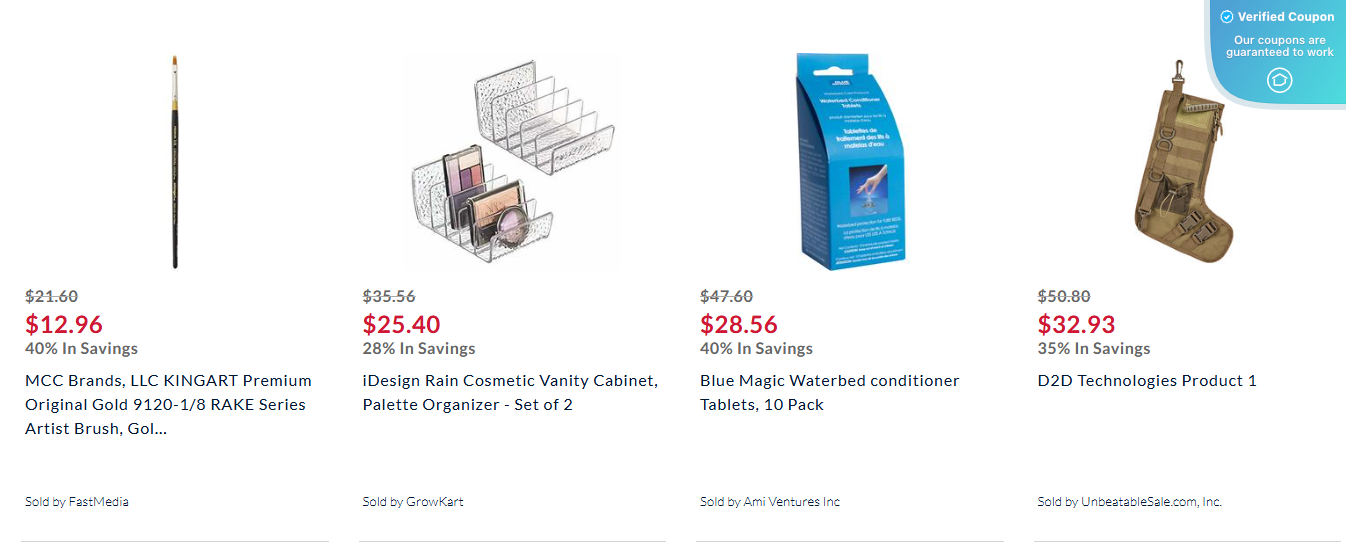
Task: Click the Verified Coupon banner text
Action: pyautogui.click(x=1285, y=17)
